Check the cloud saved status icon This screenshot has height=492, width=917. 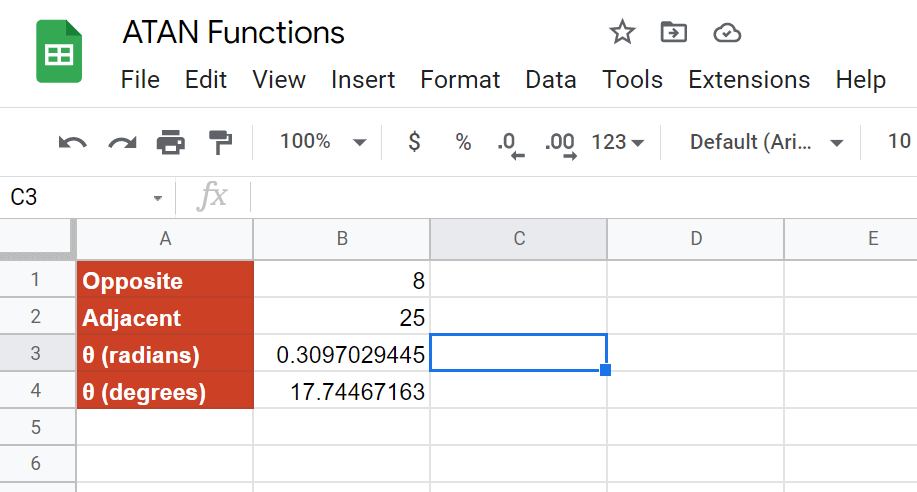727,33
